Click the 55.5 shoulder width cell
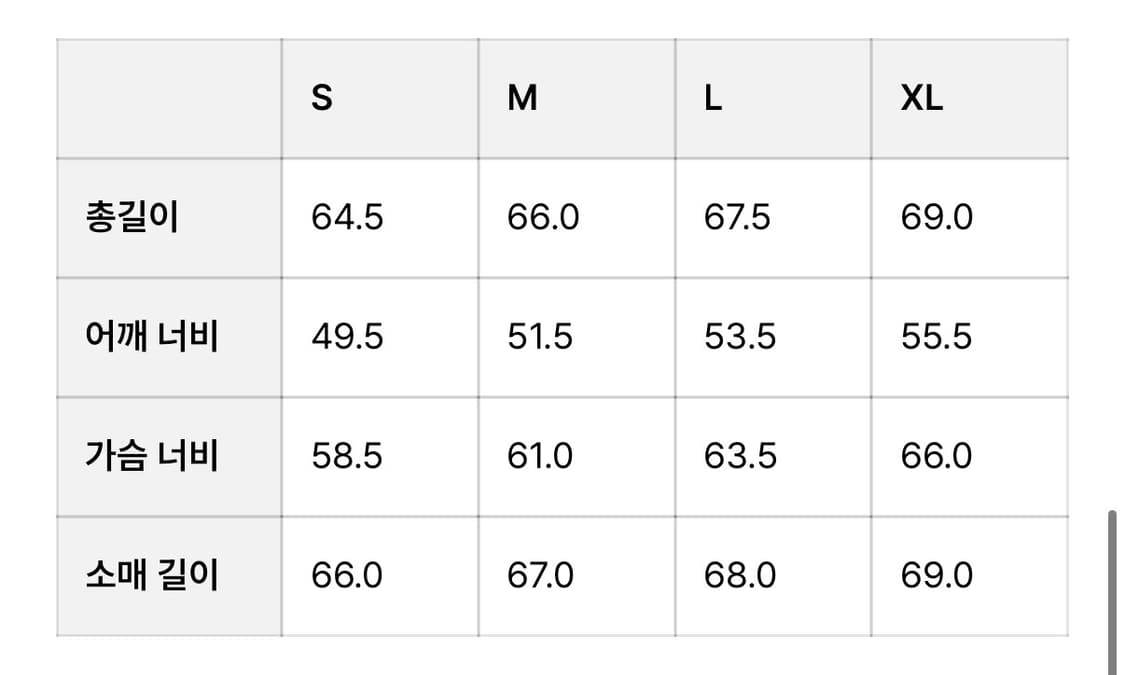Image resolution: width=1125 pixels, height=675 pixels. point(936,337)
